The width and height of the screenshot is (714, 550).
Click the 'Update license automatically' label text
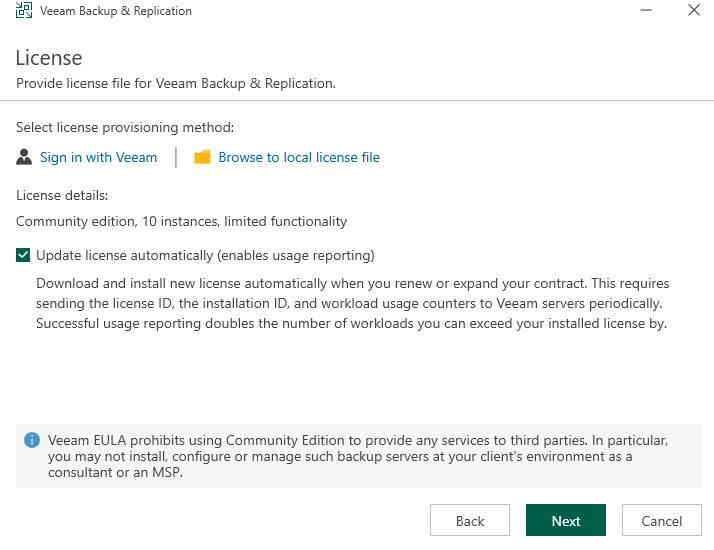pos(205,255)
